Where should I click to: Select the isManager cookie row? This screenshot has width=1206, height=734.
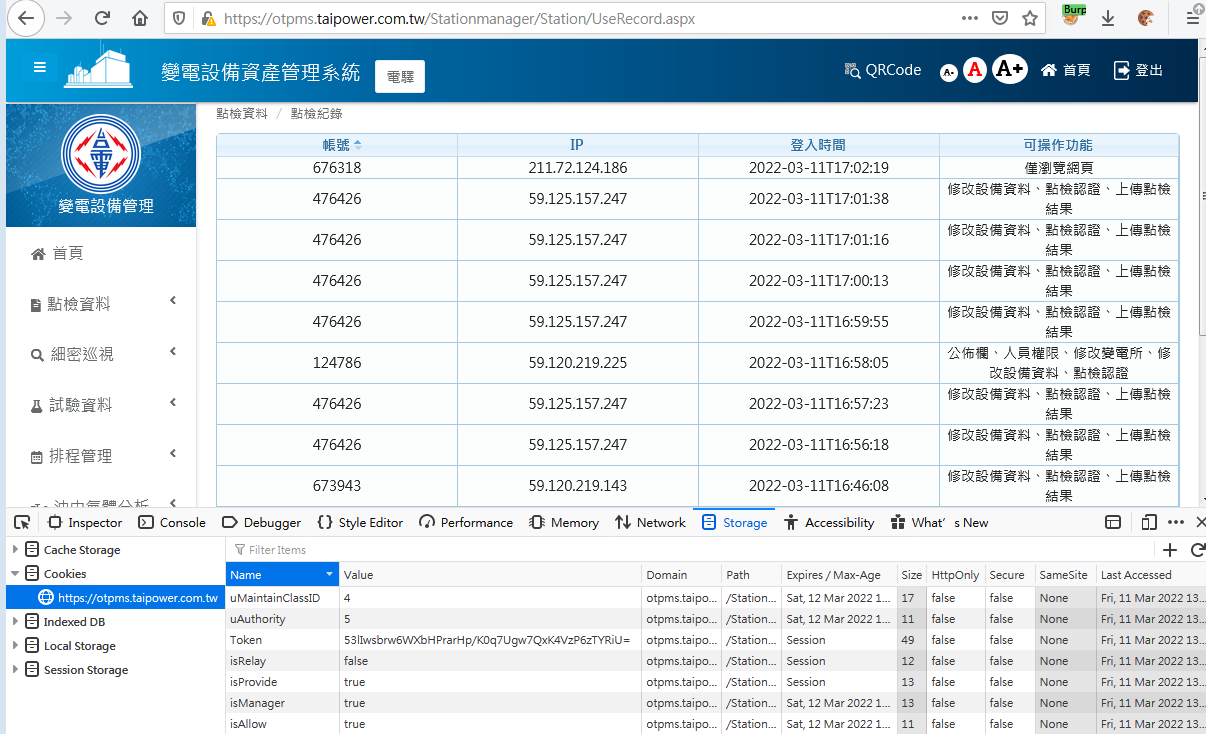coord(716,703)
